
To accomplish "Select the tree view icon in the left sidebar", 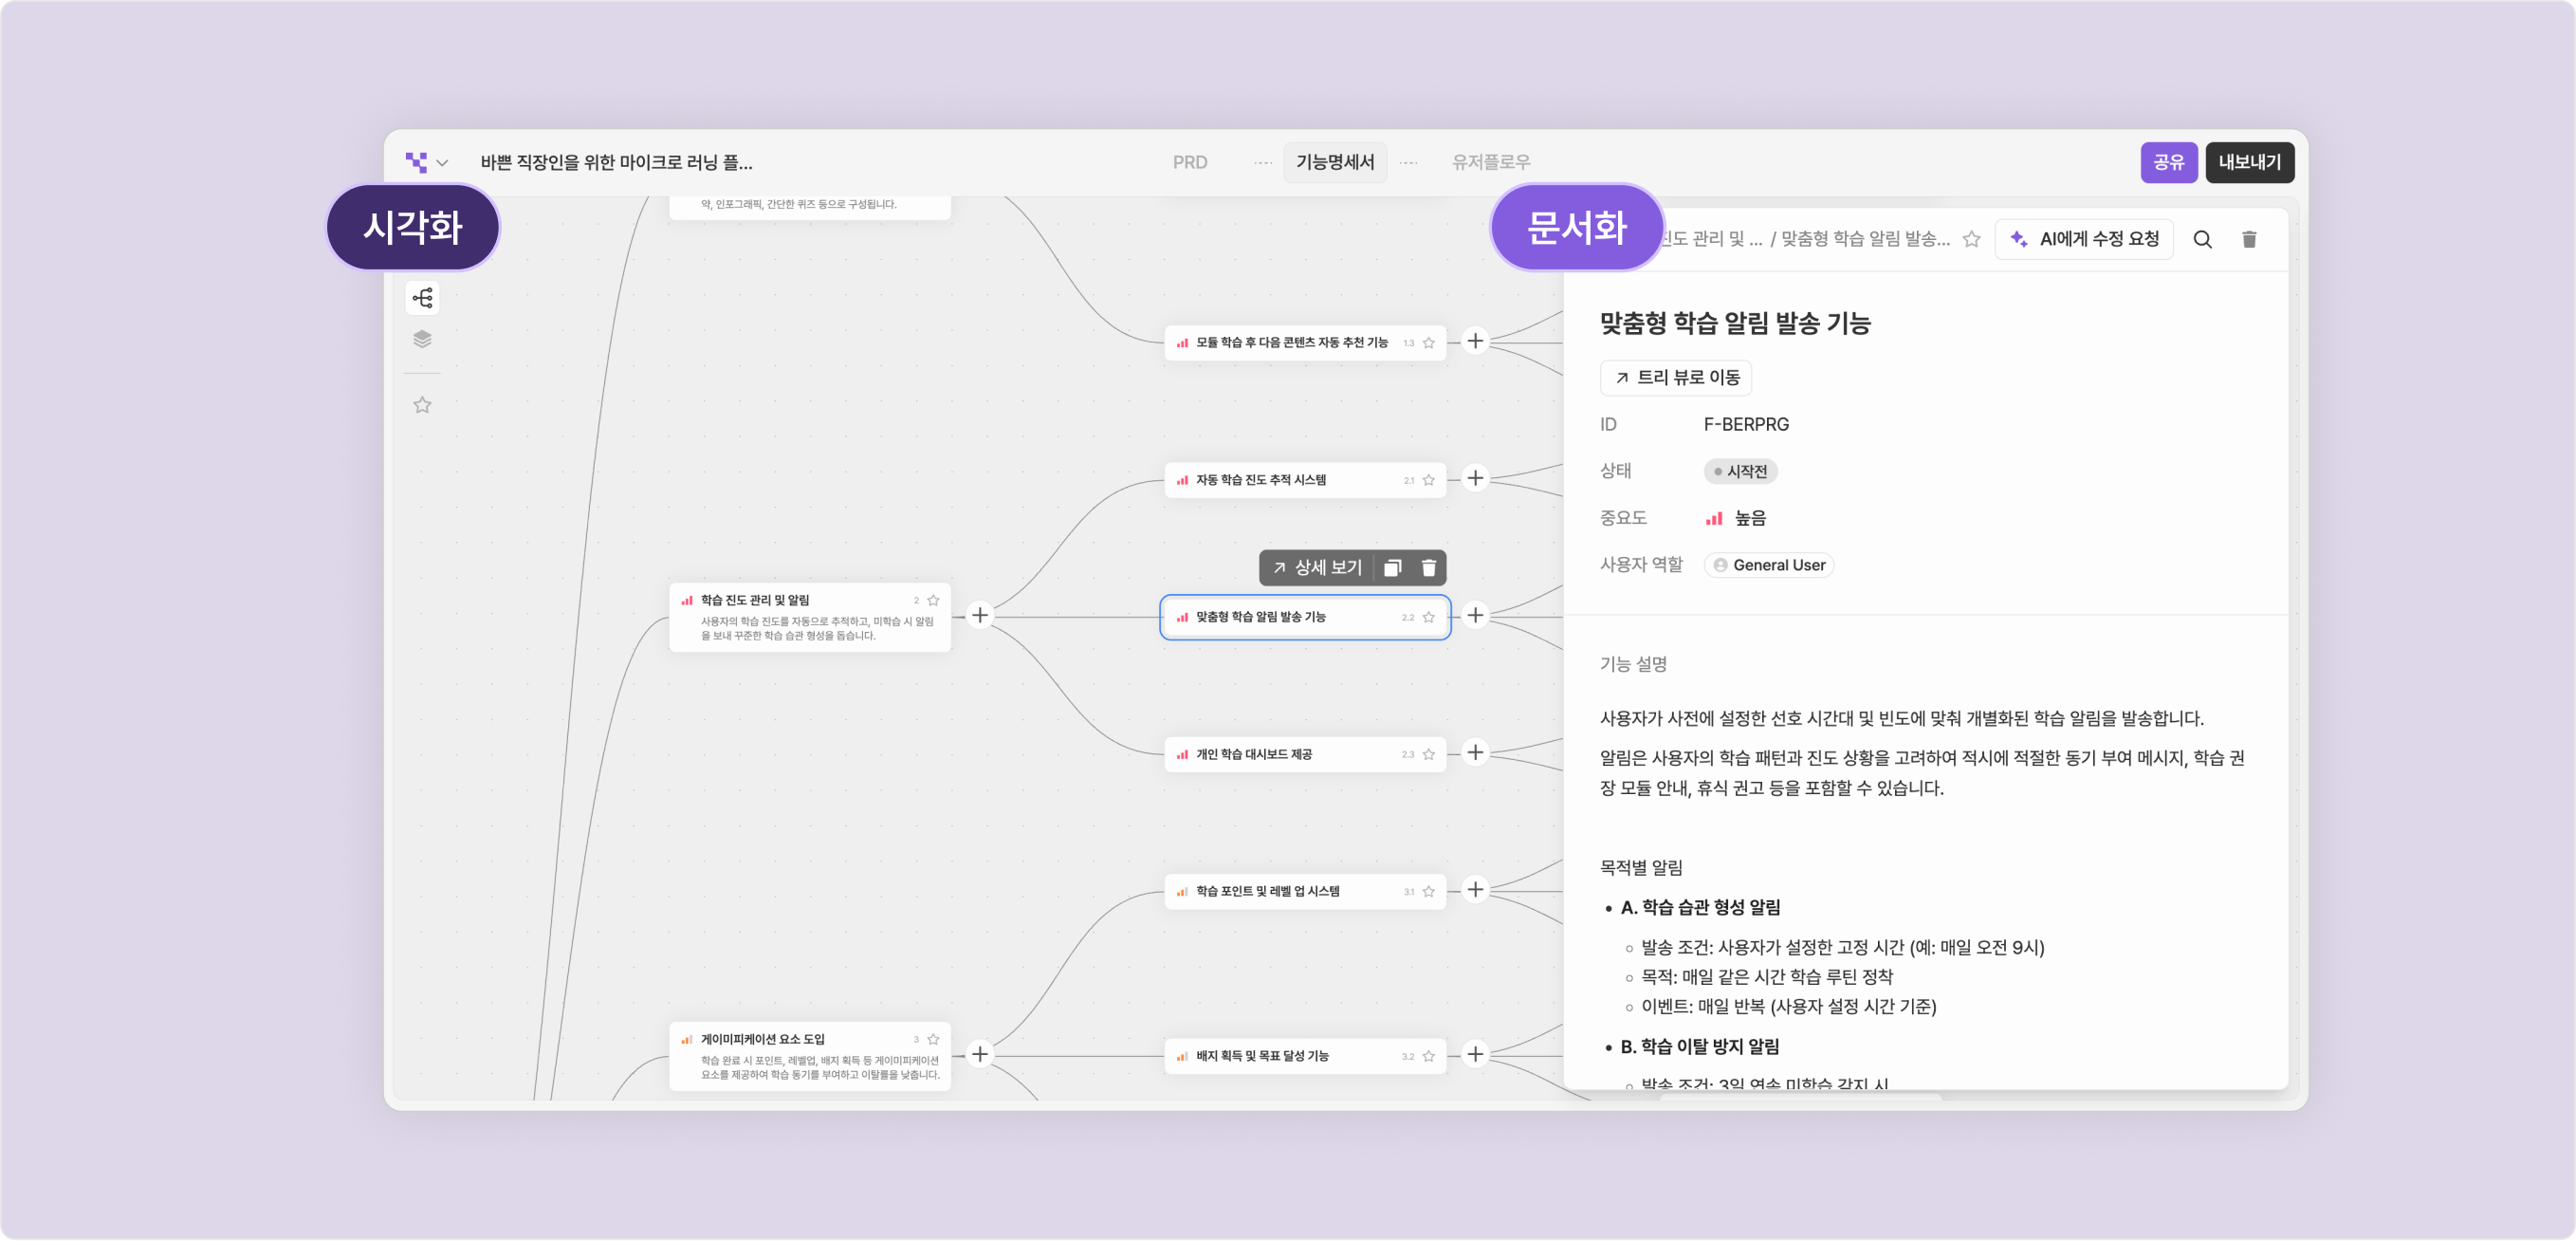I will tap(423, 298).
